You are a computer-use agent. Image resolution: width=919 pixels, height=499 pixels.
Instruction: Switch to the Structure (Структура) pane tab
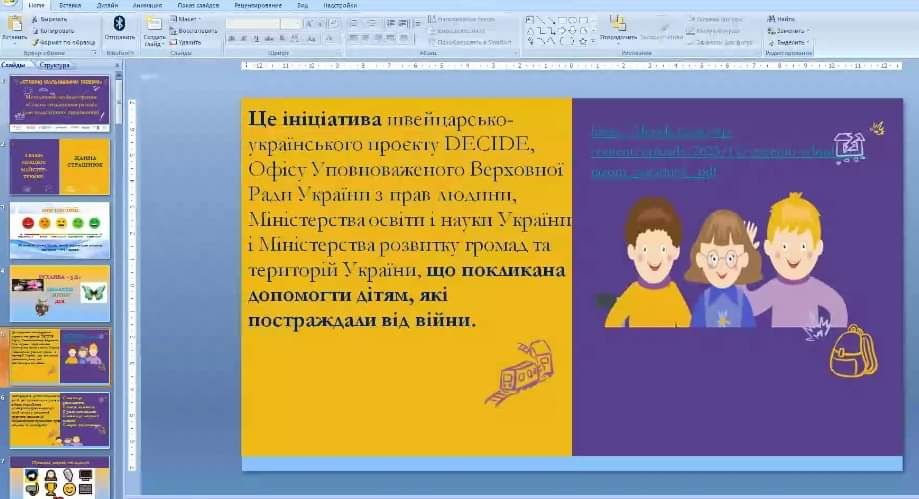55,65
